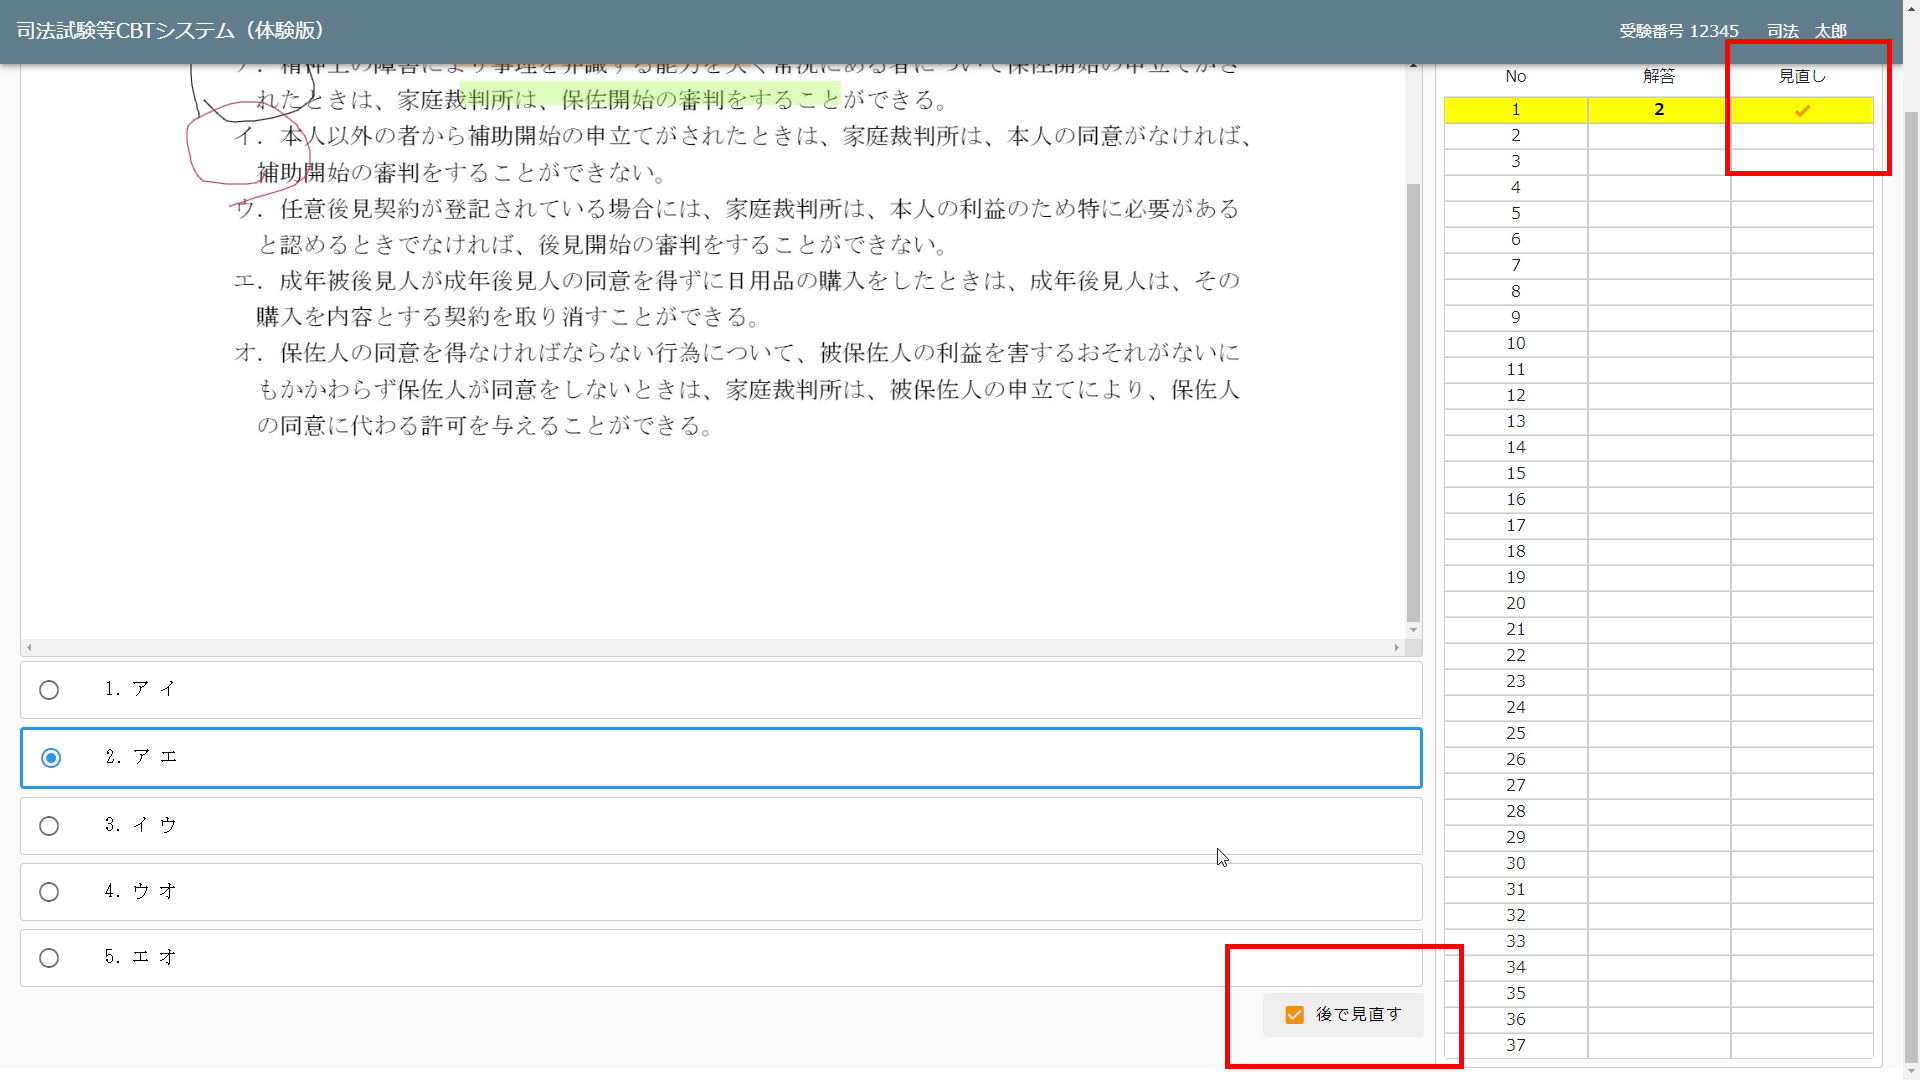Pick answer option 5. エ オ
Viewport: 1920px width, 1080px height.
click(x=49, y=958)
